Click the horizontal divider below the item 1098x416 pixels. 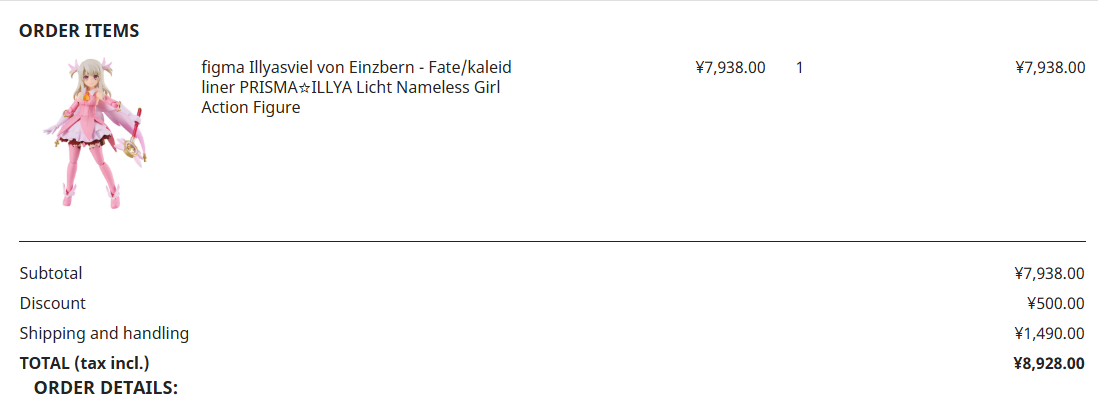552,241
